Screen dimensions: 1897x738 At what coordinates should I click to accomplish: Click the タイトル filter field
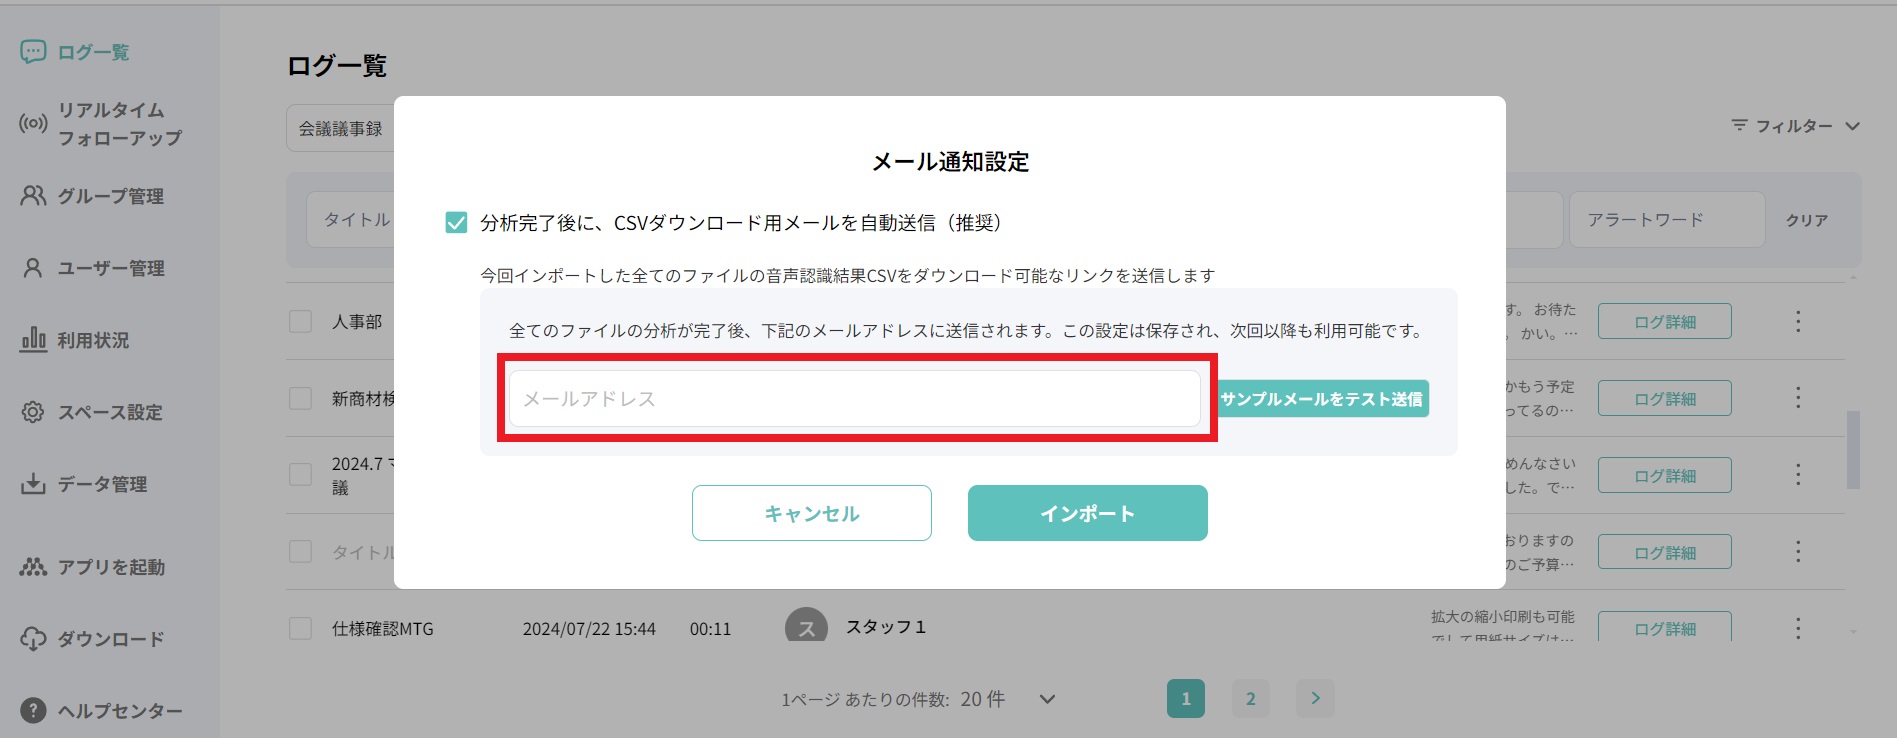350,219
